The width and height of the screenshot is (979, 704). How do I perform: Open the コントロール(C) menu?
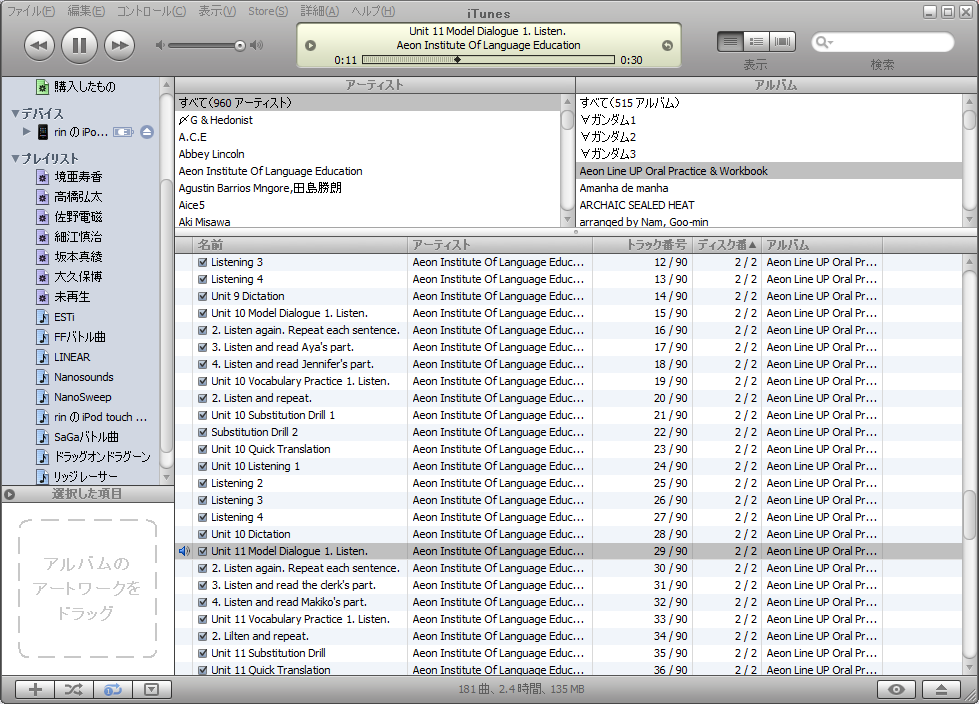tap(152, 11)
